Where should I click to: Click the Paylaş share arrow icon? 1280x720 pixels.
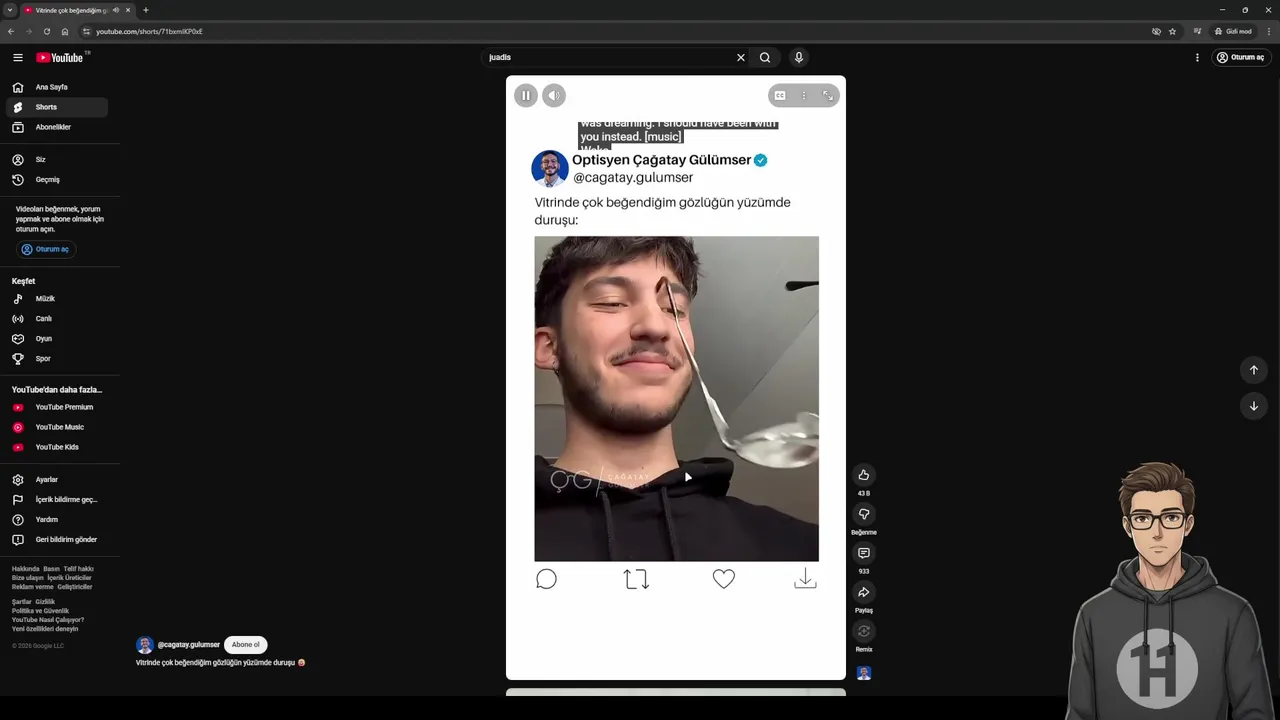tap(864, 592)
